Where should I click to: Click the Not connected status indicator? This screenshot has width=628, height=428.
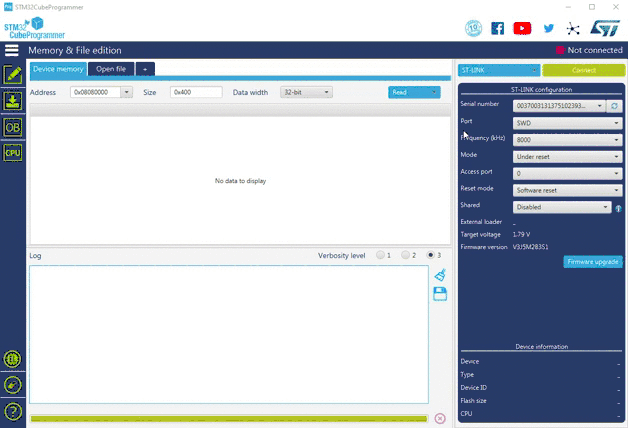coord(589,50)
